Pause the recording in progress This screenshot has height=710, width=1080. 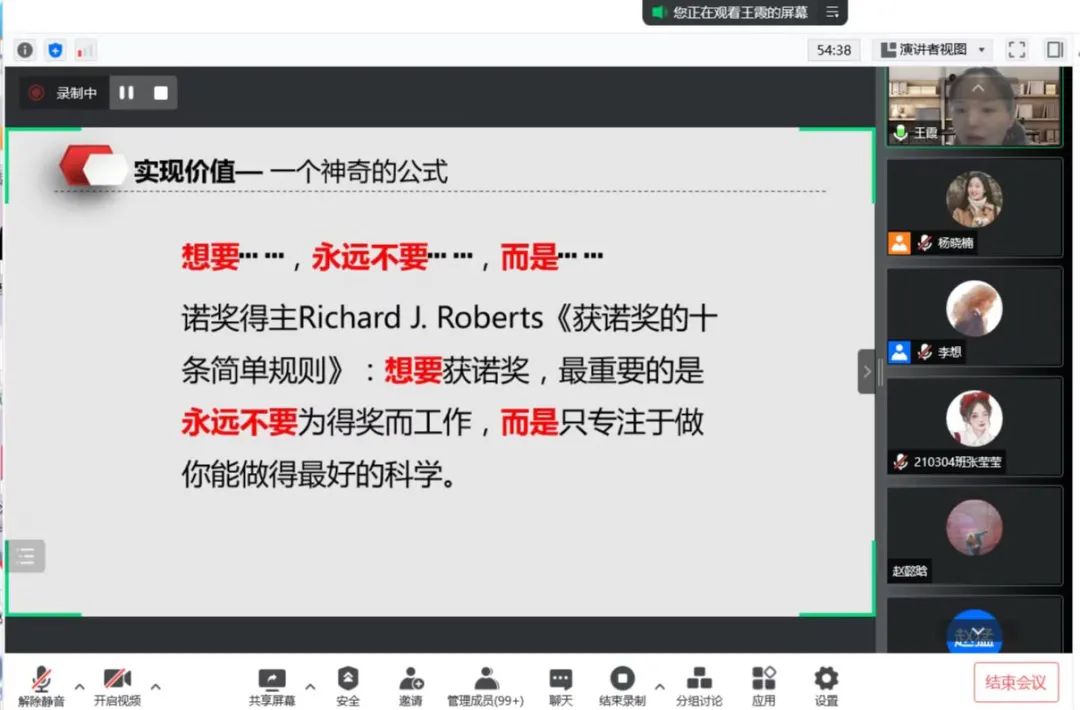pos(127,93)
